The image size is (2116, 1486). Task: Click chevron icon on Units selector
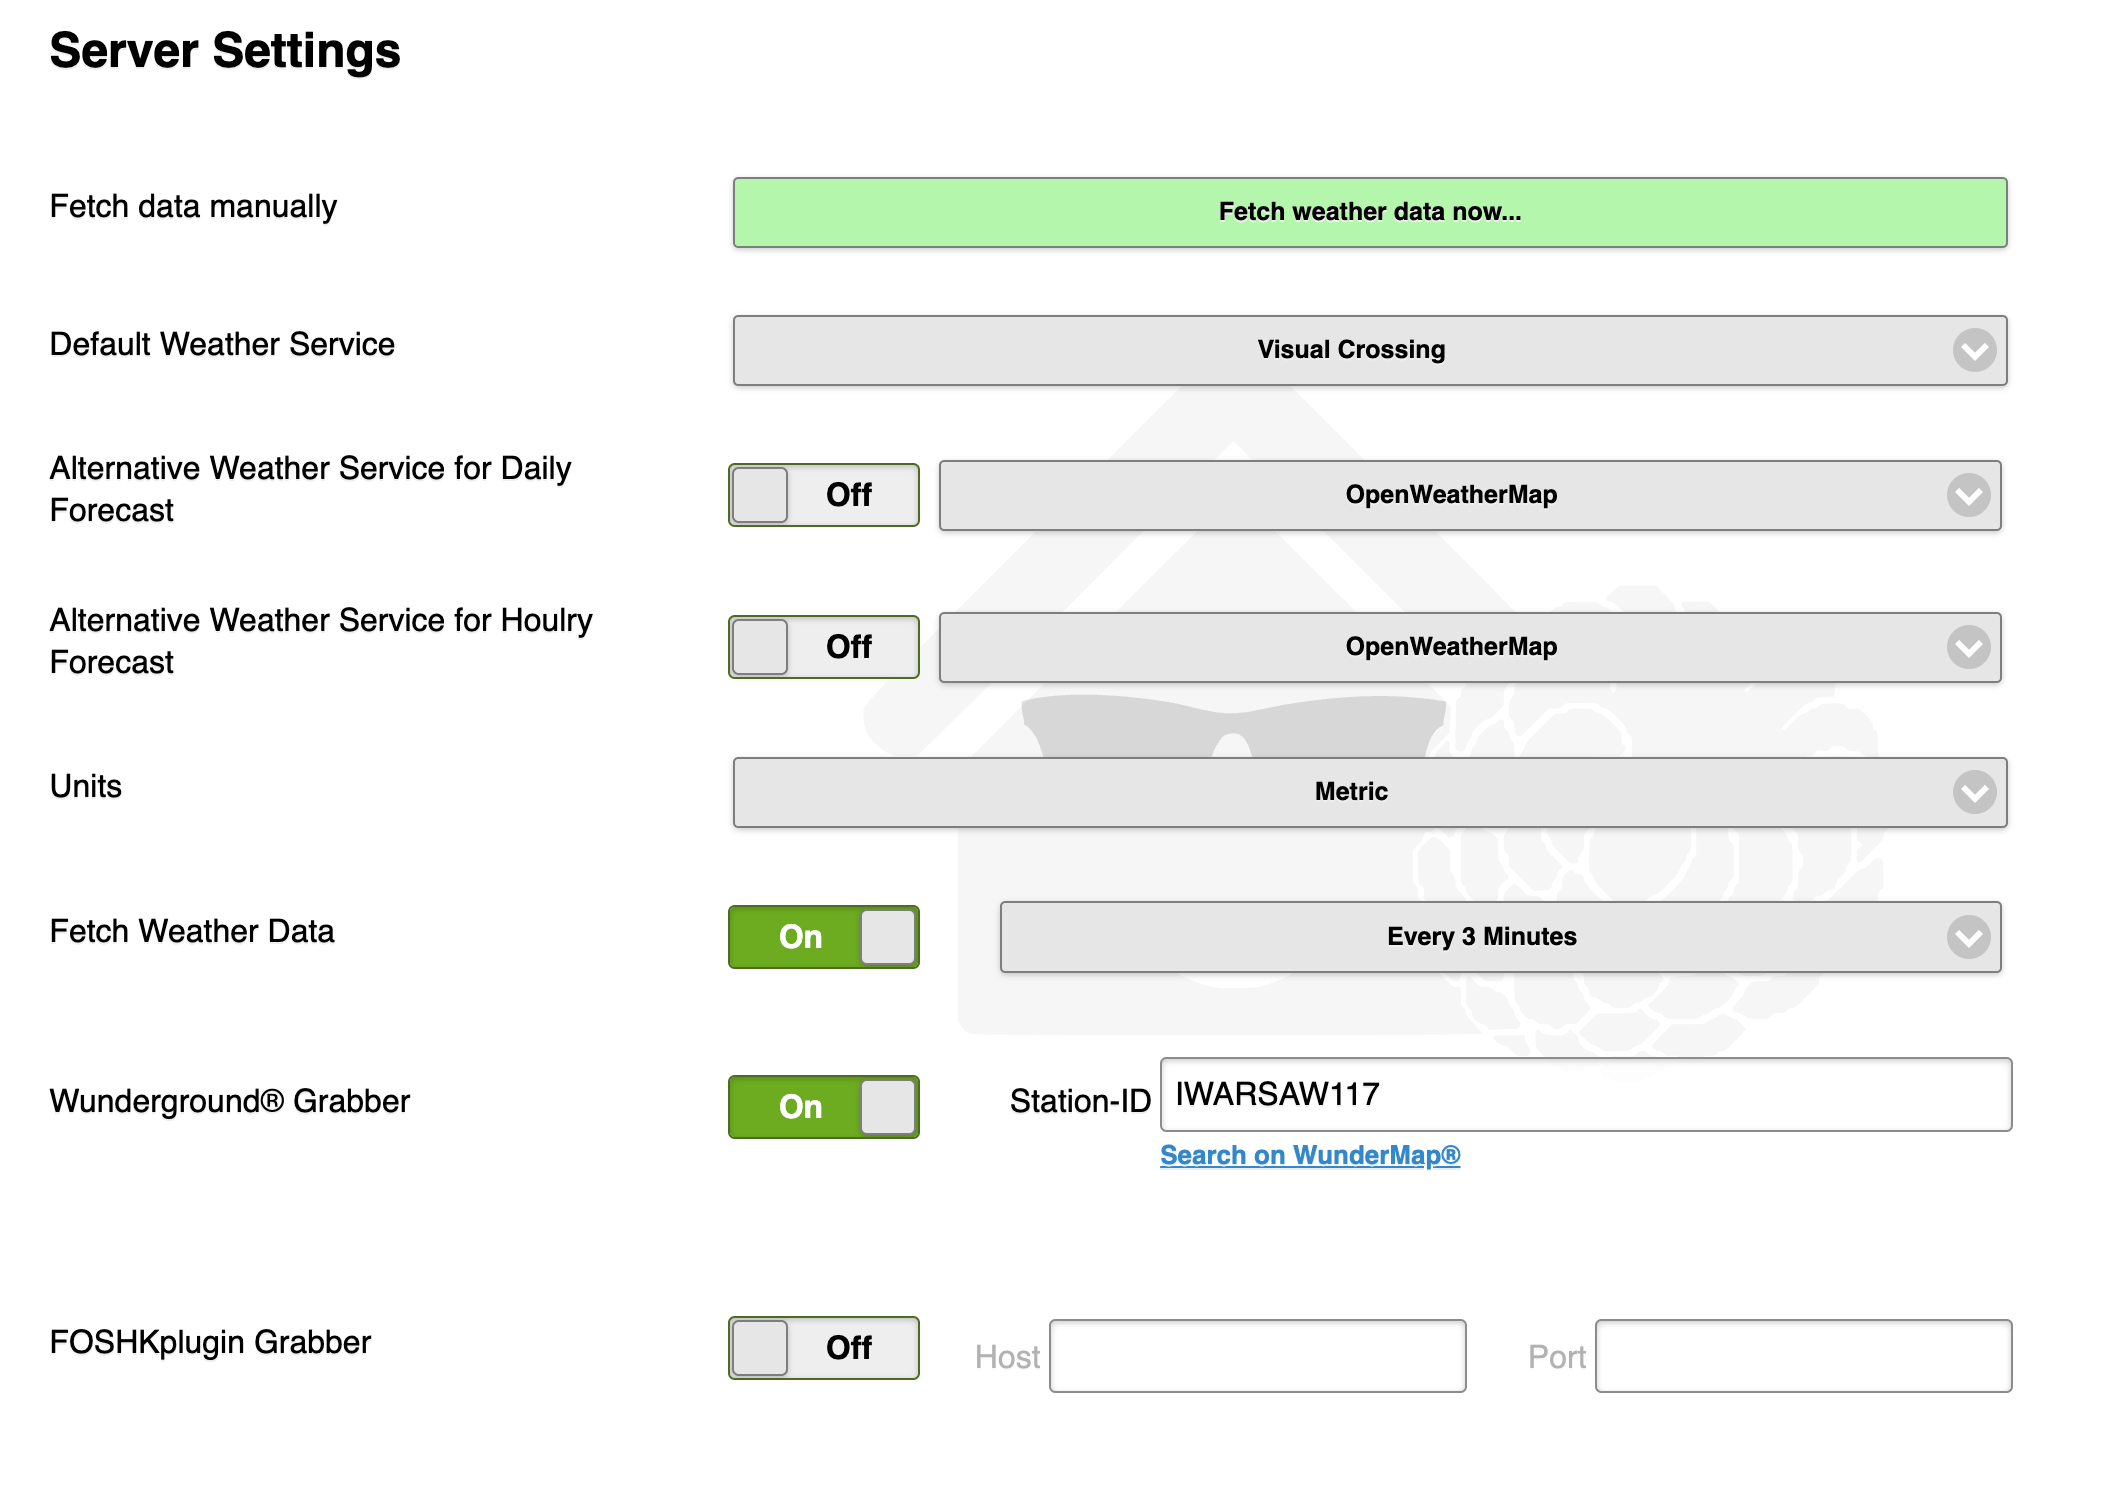click(1974, 792)
